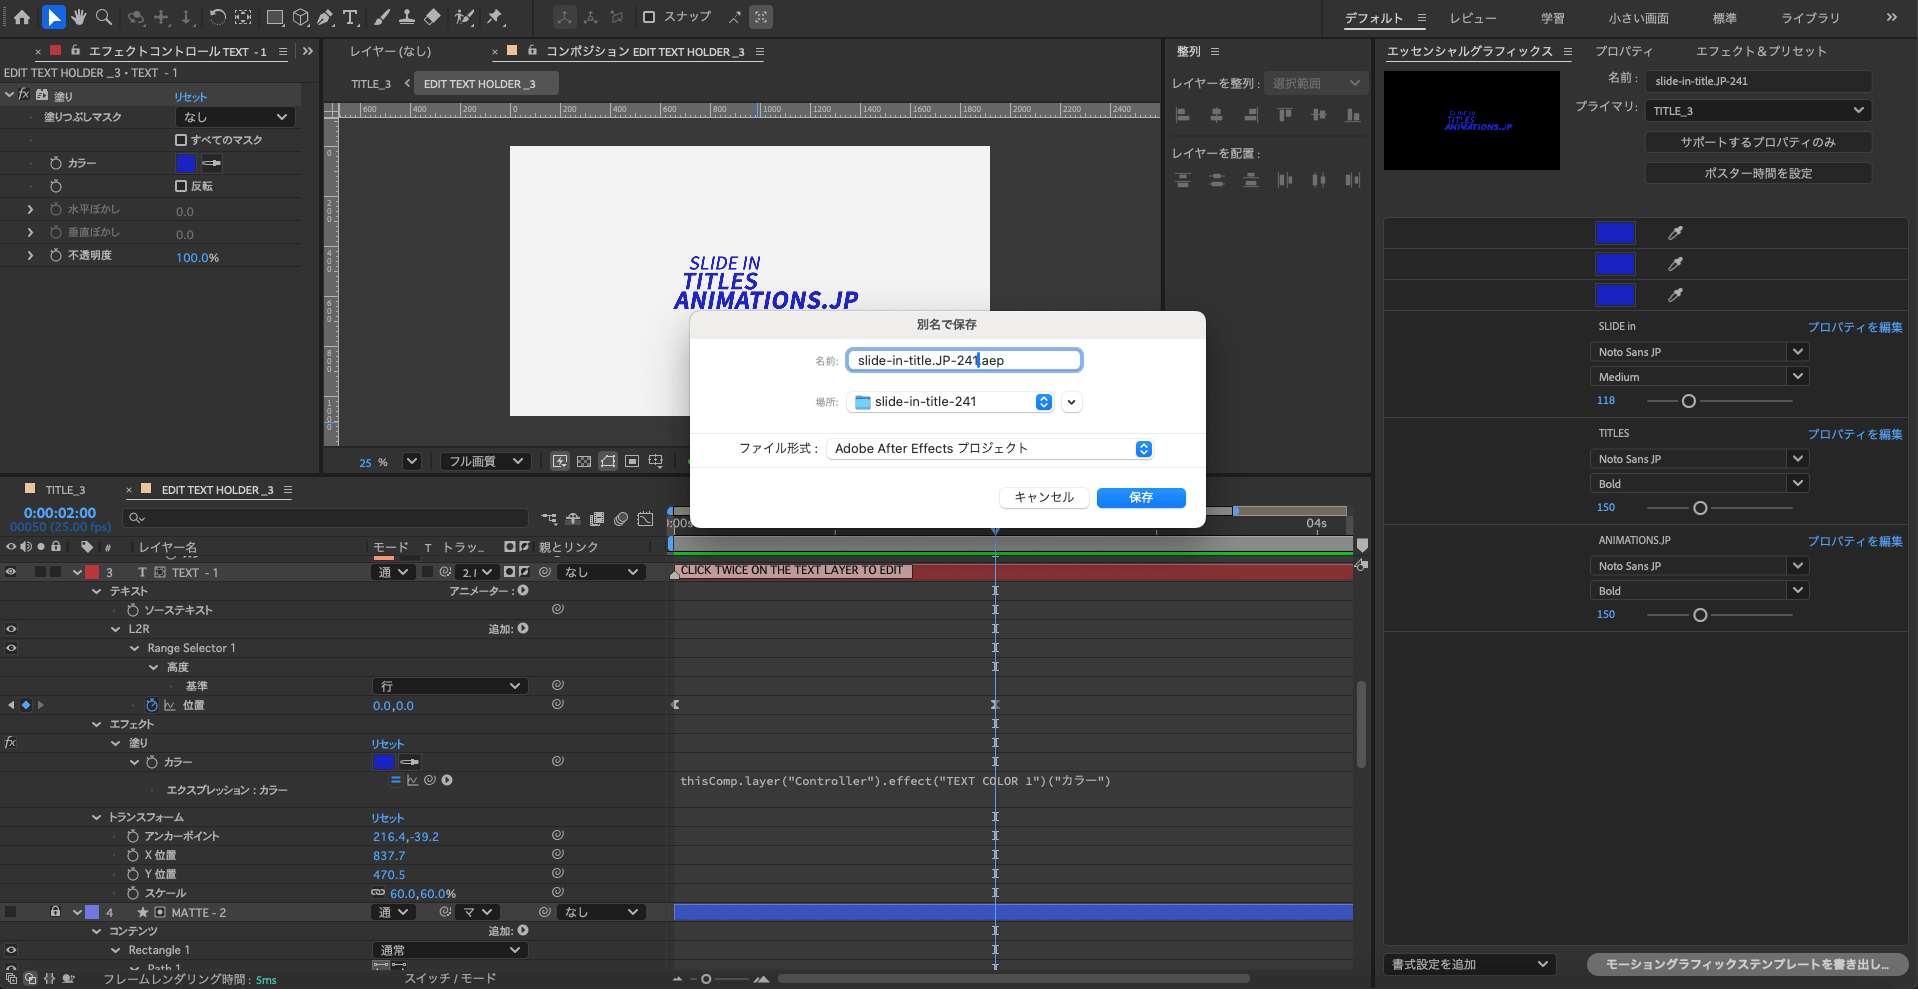Image resolution: width=1918 pixels, height=989 pixels.
Task: Switch to the エフェクト&プリセット tab
Action: (x=1760, y=51)
